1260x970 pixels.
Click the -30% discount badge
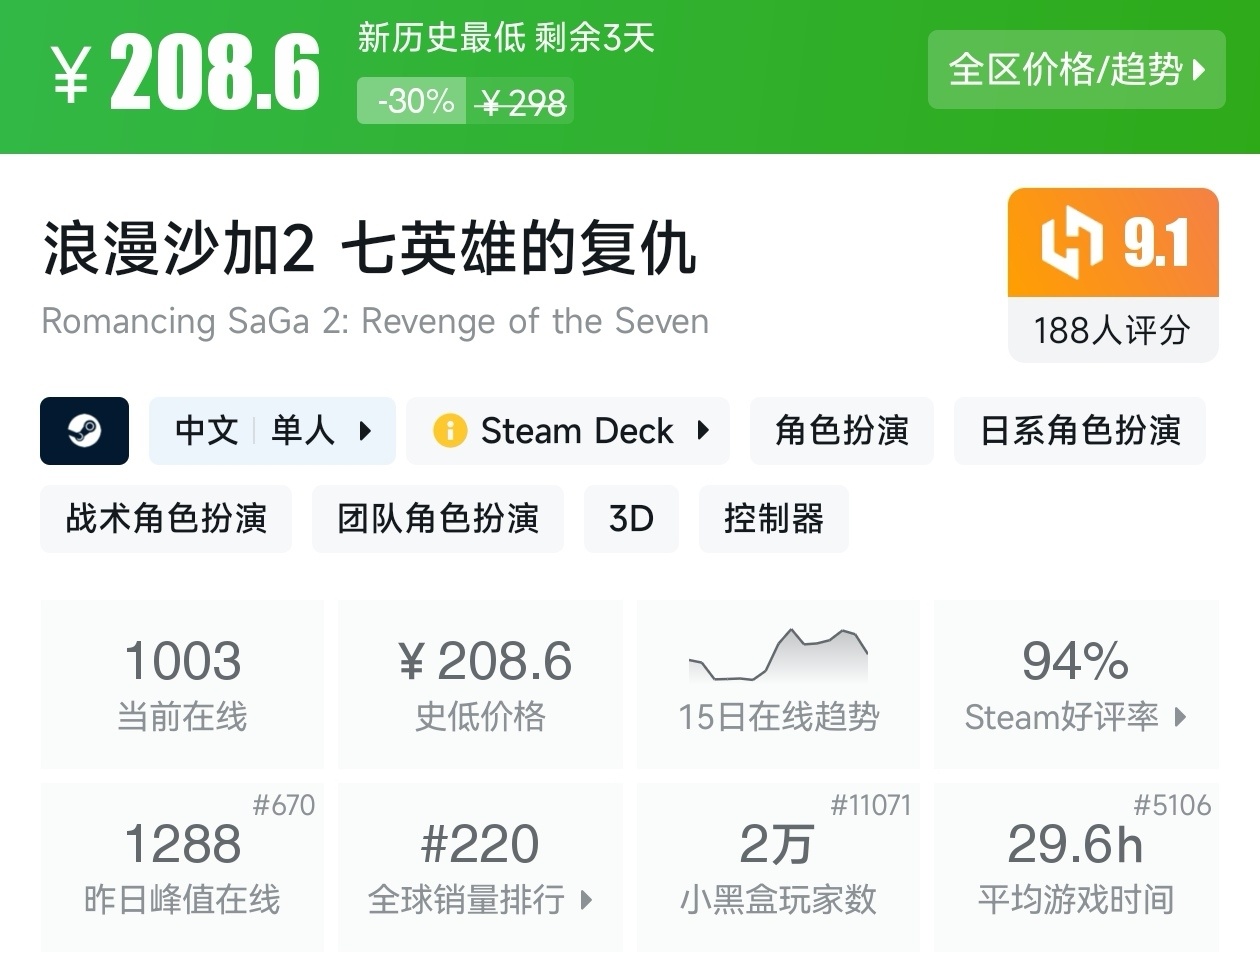coord(412,101)
